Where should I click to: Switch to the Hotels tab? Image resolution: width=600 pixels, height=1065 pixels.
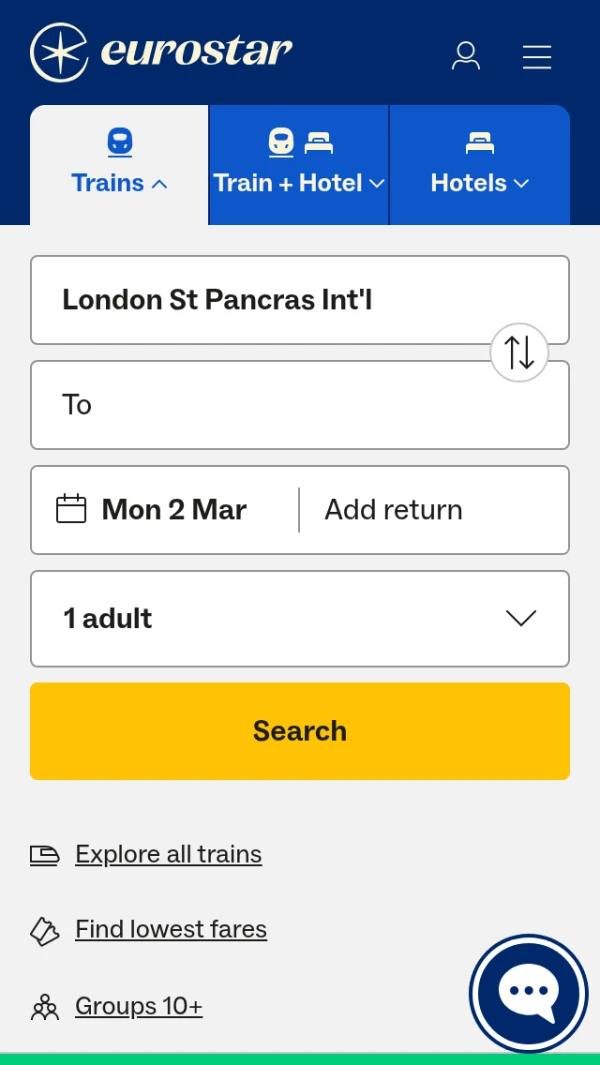click(479, 165)
